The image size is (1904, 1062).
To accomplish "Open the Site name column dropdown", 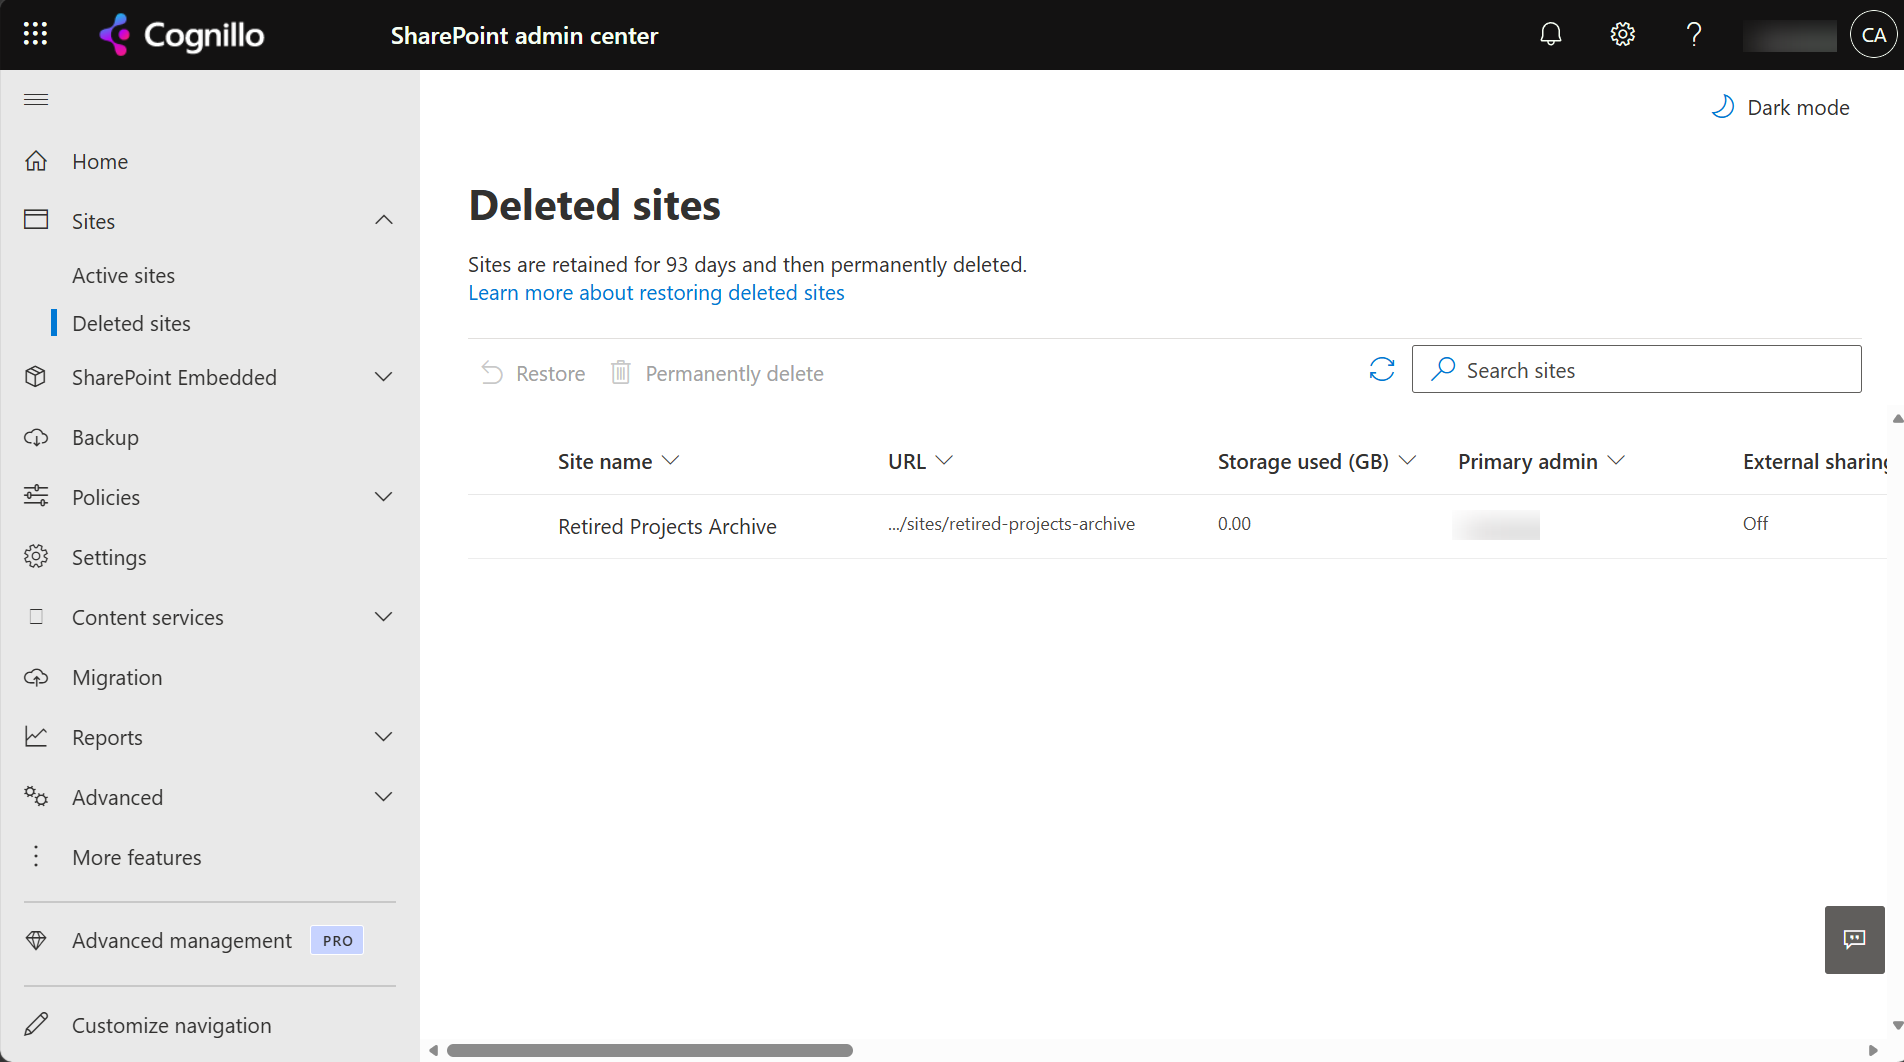I will click(x=671, y=460).
